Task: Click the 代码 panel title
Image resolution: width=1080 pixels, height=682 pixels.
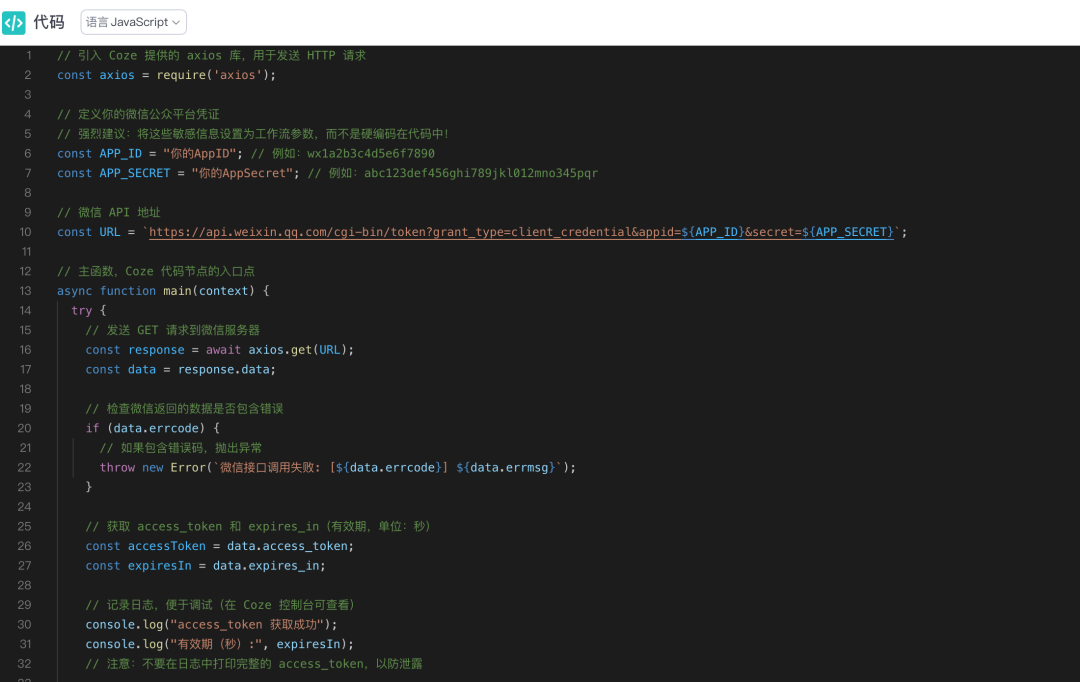Action: 49,22
